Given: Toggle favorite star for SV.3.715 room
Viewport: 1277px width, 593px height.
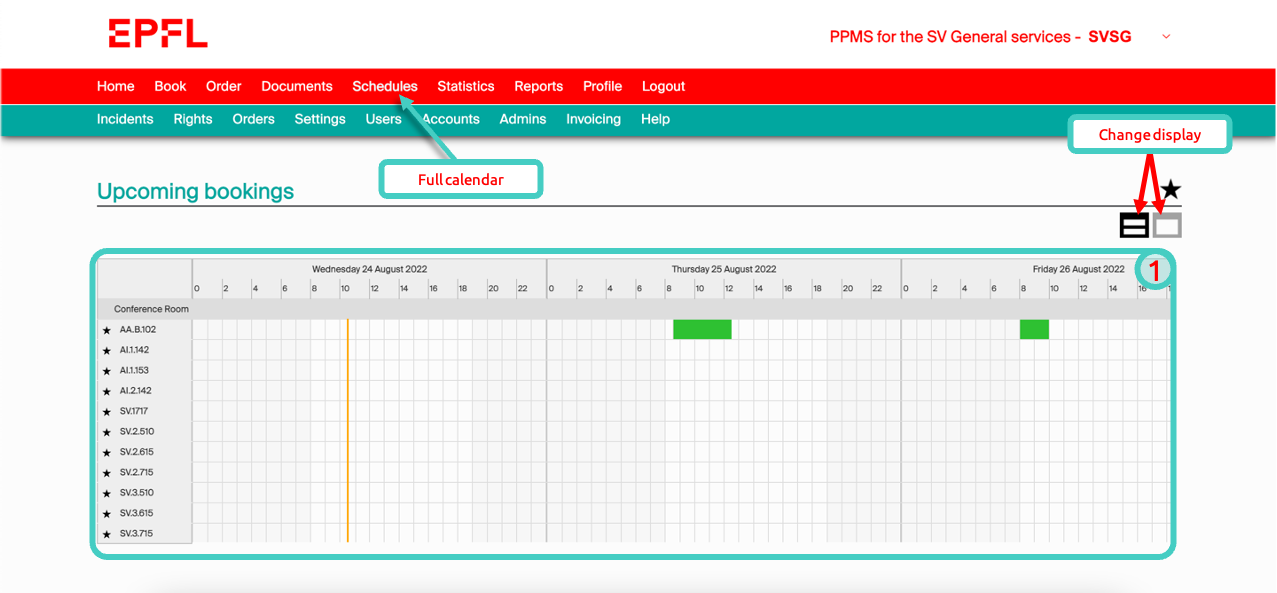Looking at the screenshot, I should point(107,534).
